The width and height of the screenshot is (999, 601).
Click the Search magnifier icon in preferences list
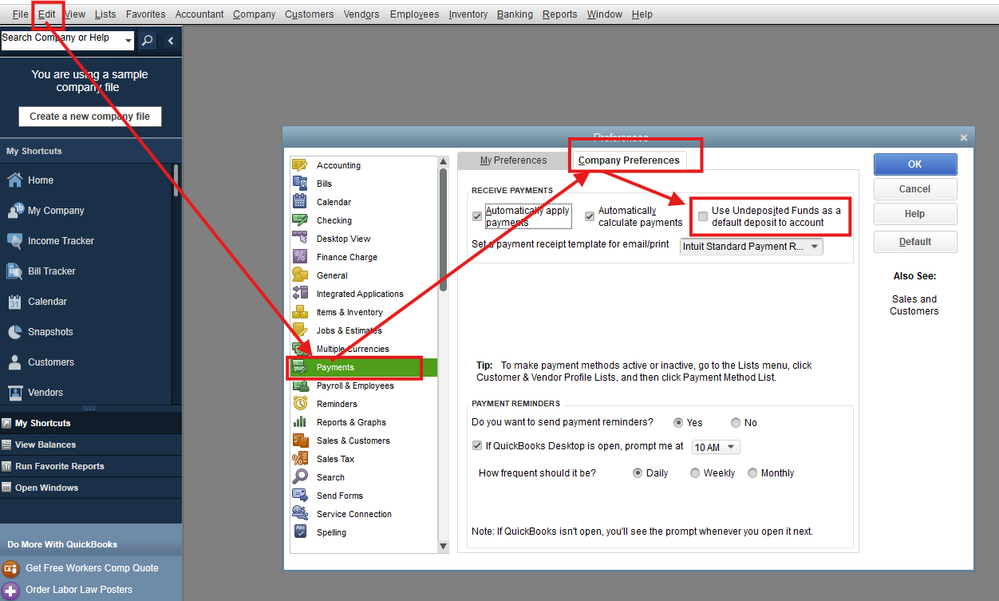tap(299, 477)
